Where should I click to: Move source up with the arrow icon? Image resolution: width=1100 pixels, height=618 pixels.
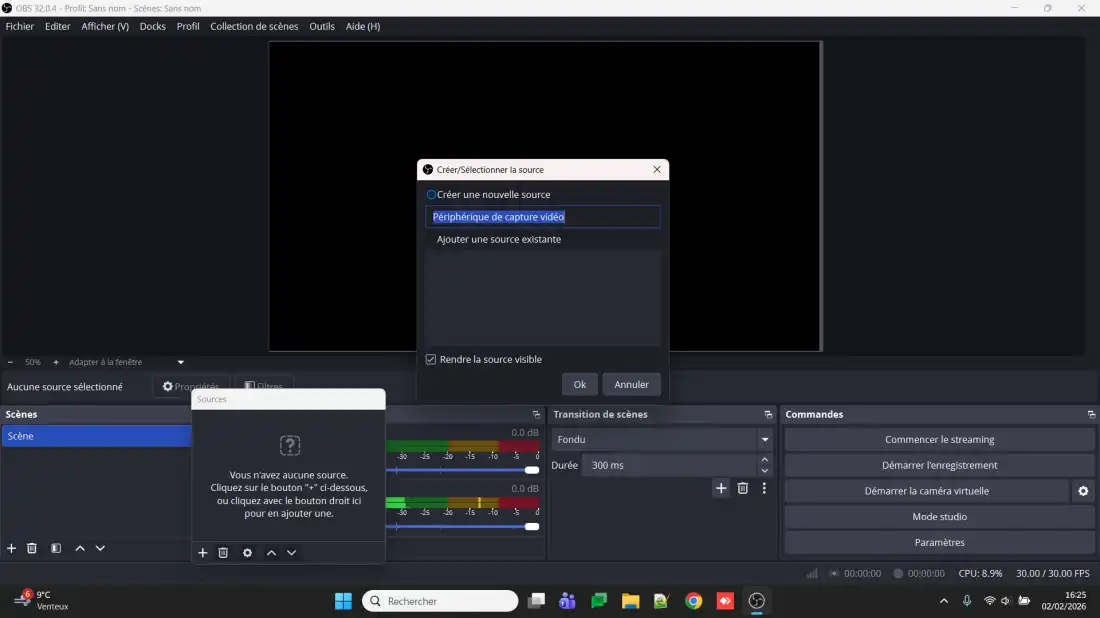(271, 553)
